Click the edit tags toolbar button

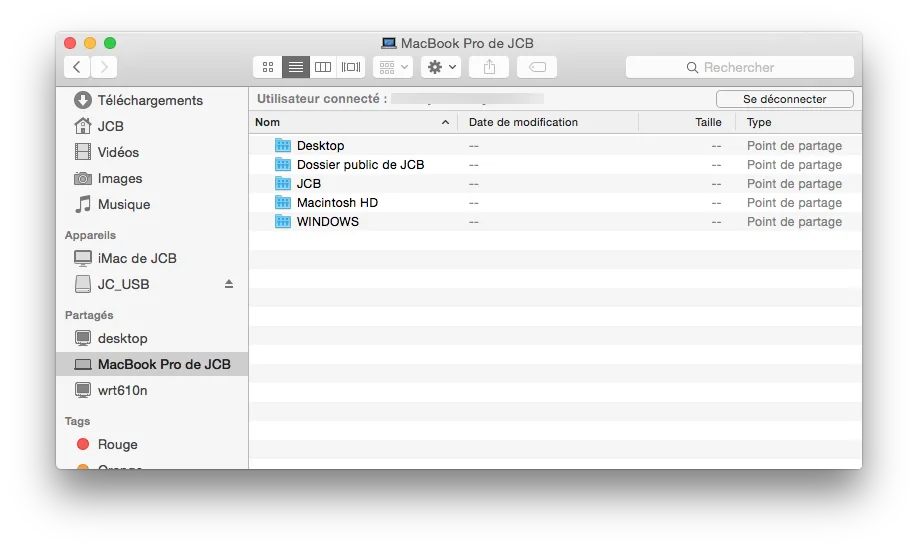pos(537,67)
